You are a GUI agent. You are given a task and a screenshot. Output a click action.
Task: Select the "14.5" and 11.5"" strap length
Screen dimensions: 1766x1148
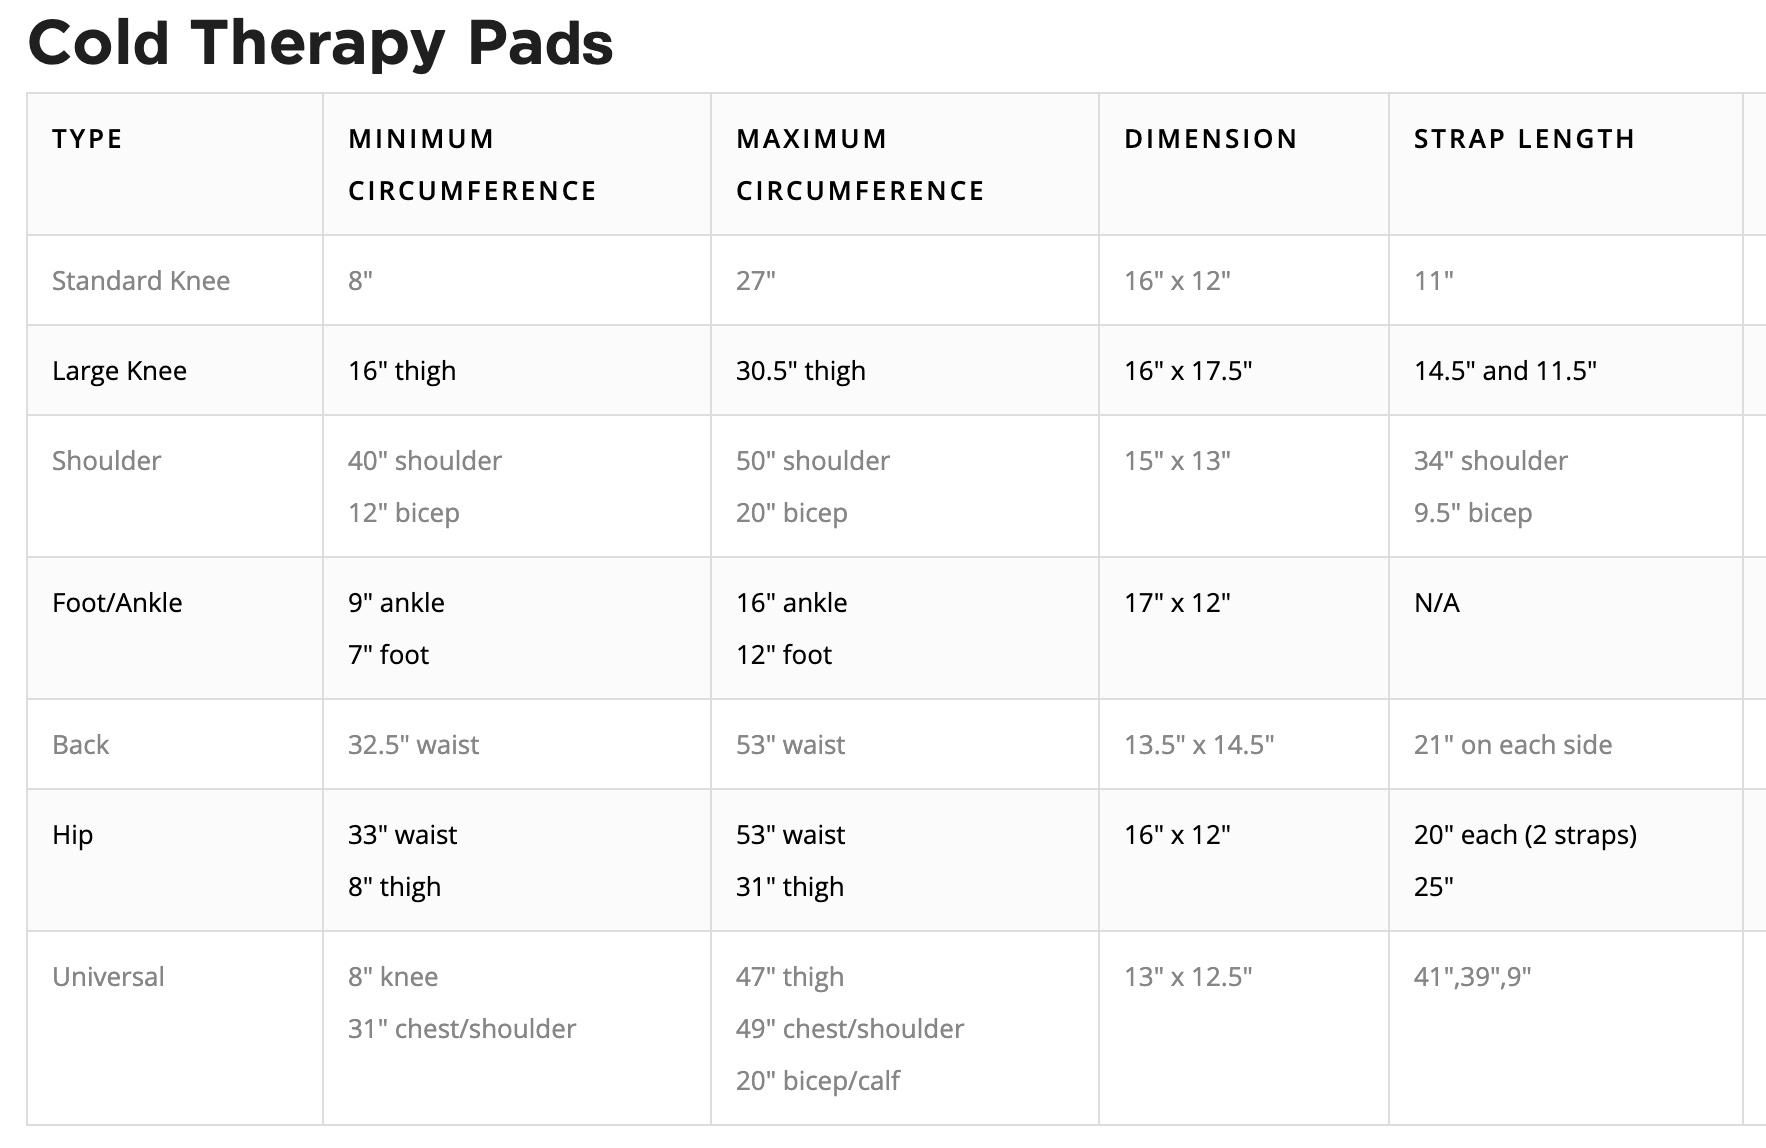click(x=1505, y=371)
